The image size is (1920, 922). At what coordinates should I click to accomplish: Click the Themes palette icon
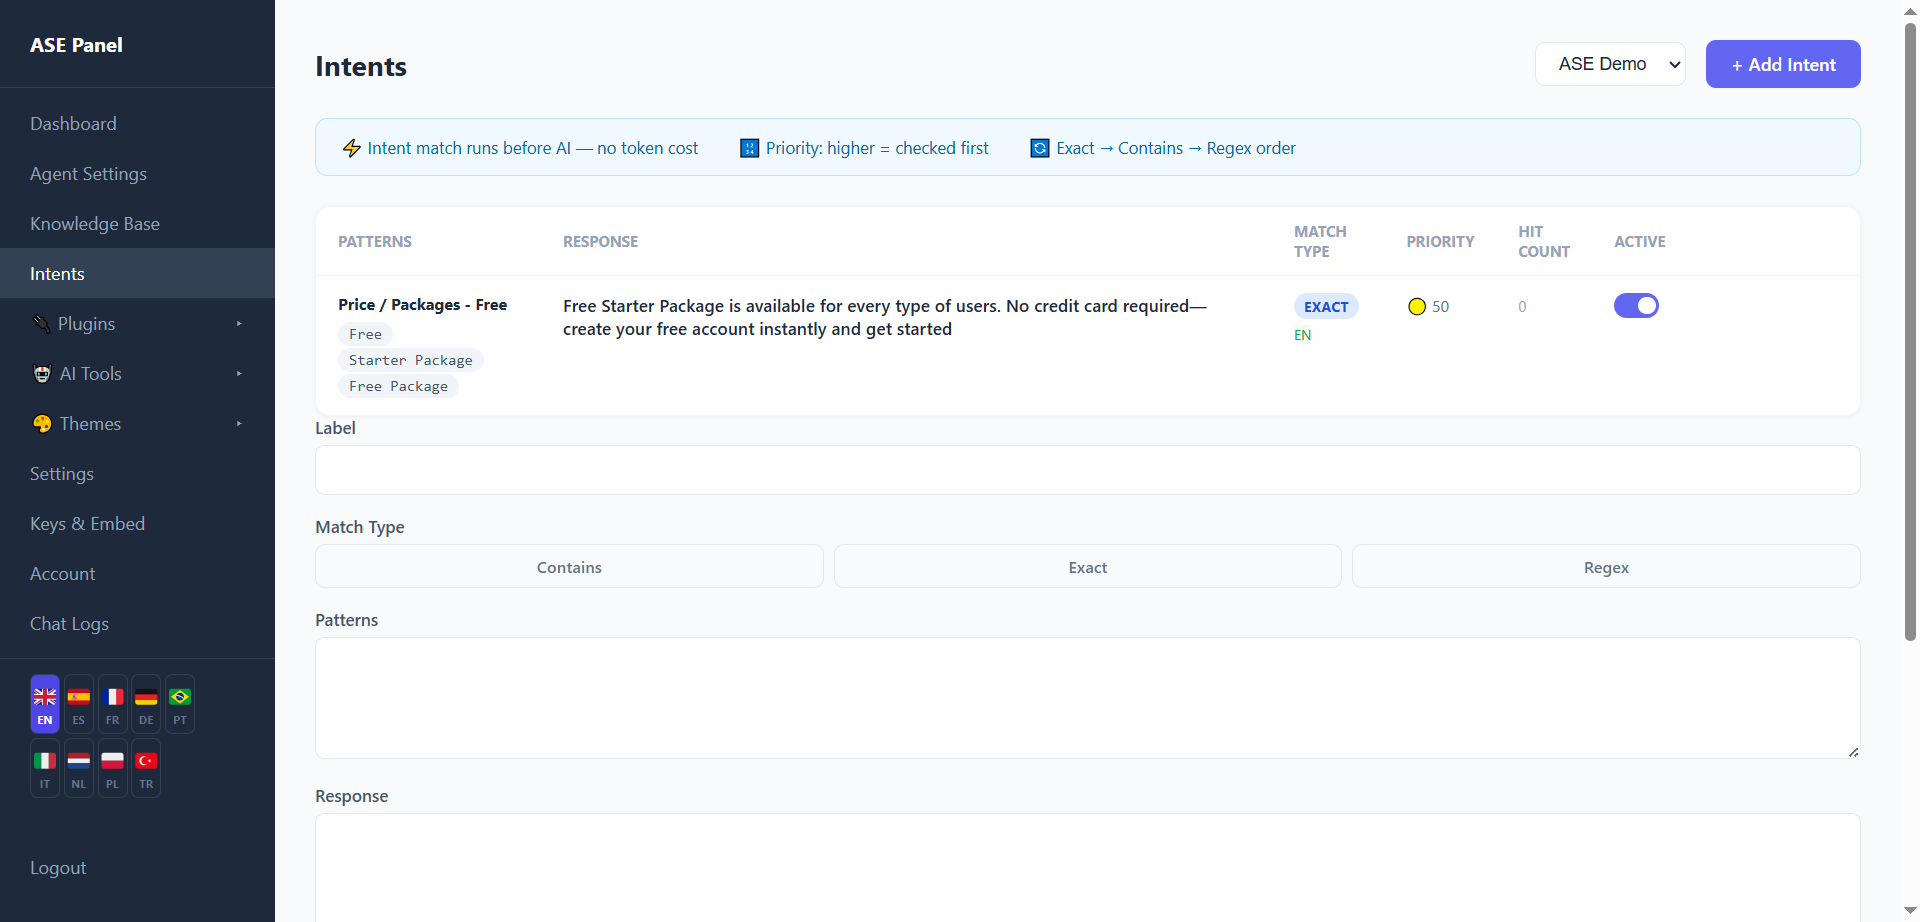click(42, 424)
